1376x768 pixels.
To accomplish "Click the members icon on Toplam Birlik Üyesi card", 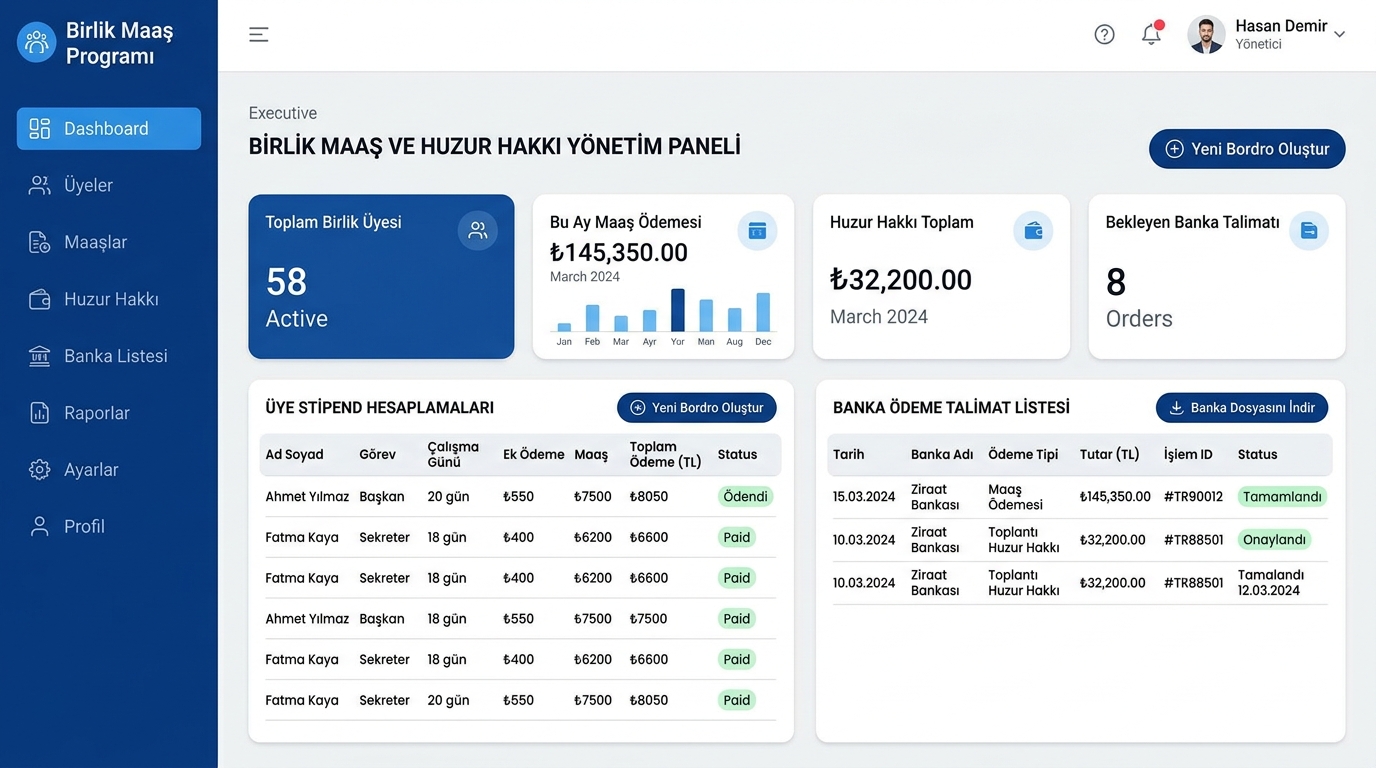I will click(478, 230).
